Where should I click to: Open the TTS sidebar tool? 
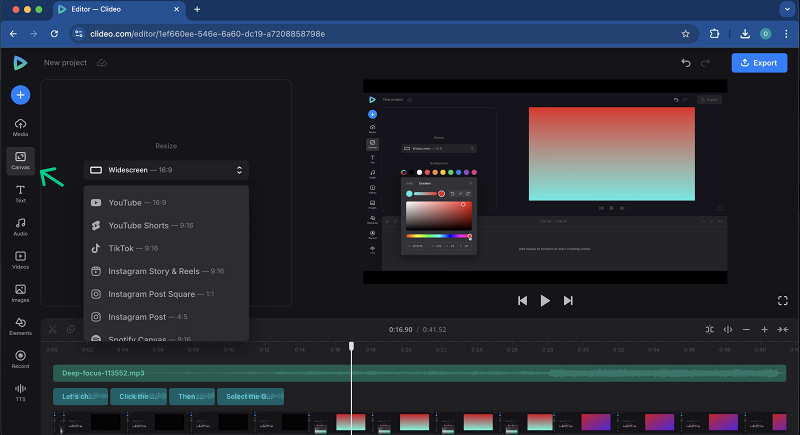click(20, 393)
